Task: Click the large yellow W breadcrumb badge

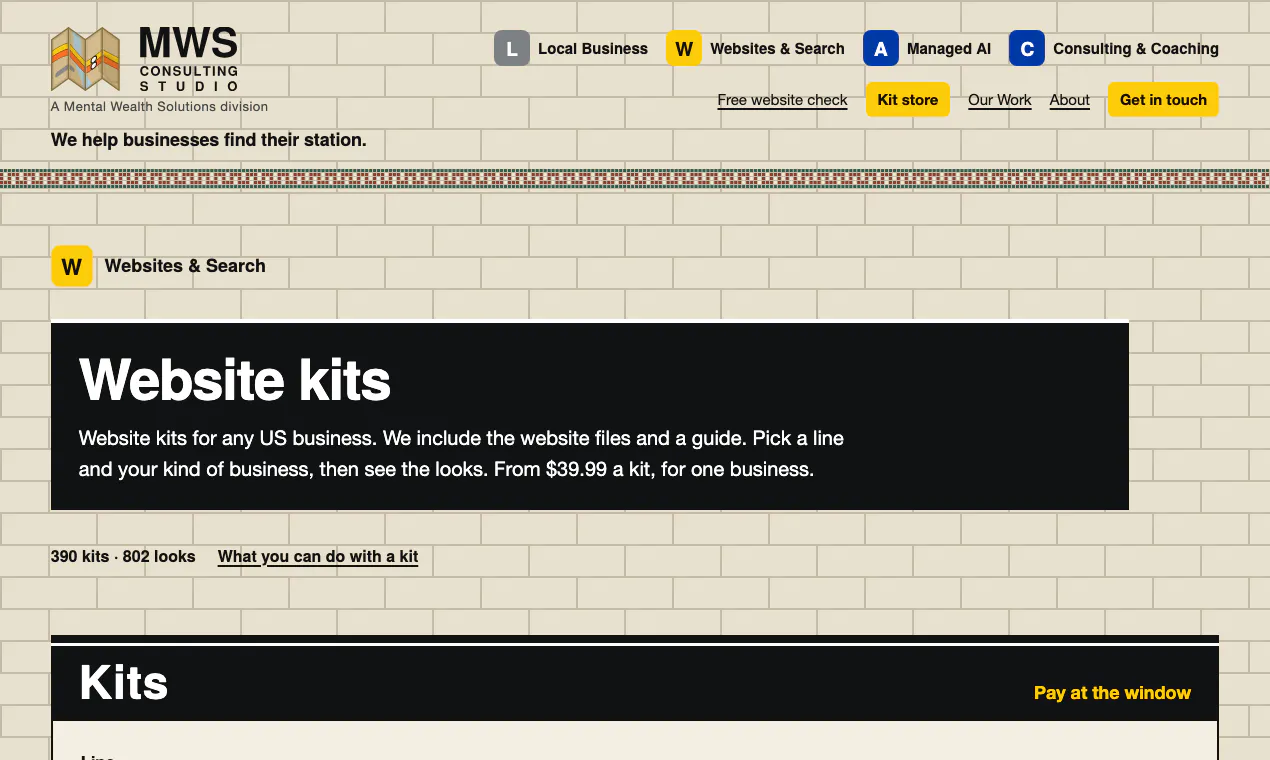Action: (72, 266)
